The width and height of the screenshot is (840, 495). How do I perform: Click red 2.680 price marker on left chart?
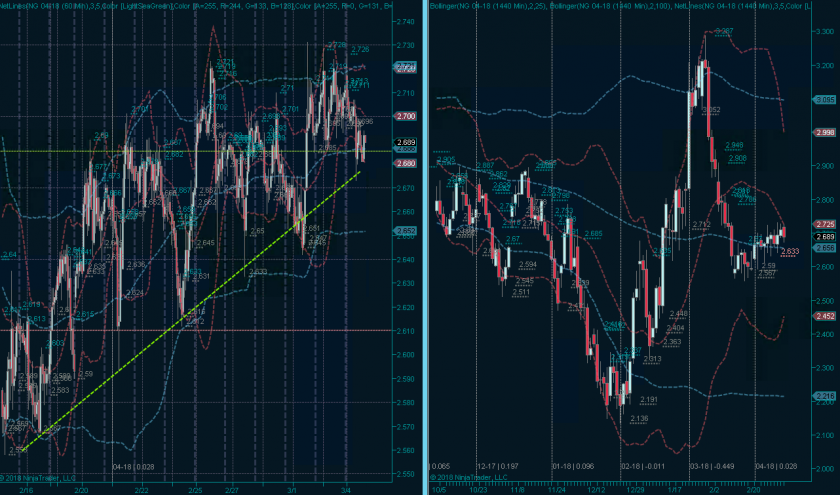(405, 163)
